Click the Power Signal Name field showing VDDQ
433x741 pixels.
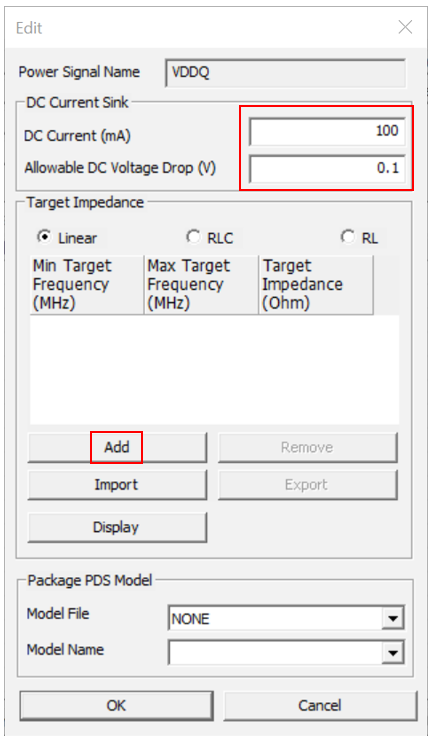286,73
